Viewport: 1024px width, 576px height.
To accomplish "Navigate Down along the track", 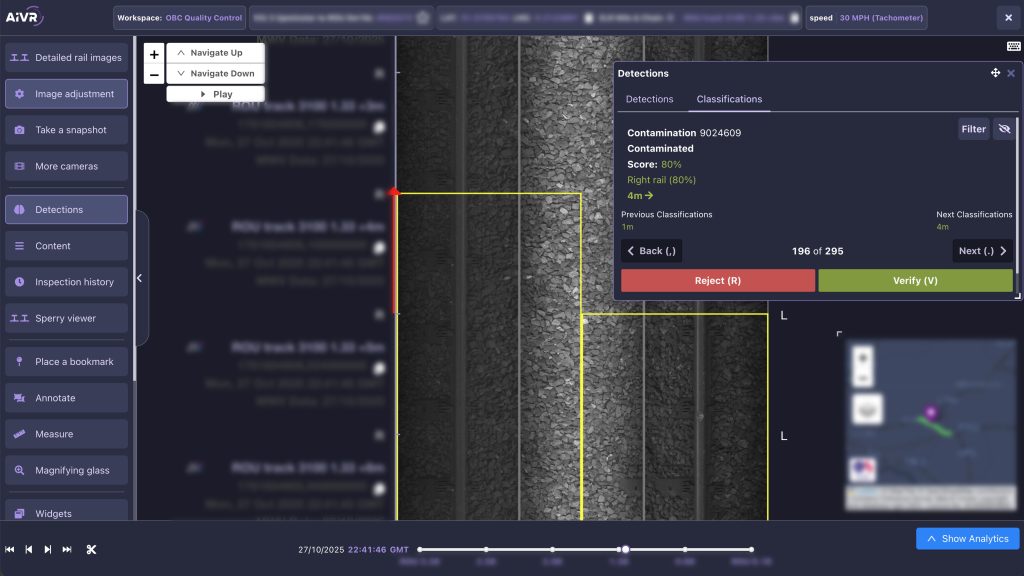I will [x=216, y=74].
